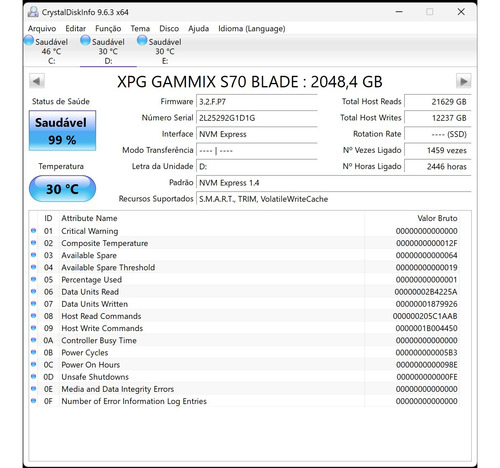
Task: Select the Available Spare Threshold row
Action: (x=244, y=267)
